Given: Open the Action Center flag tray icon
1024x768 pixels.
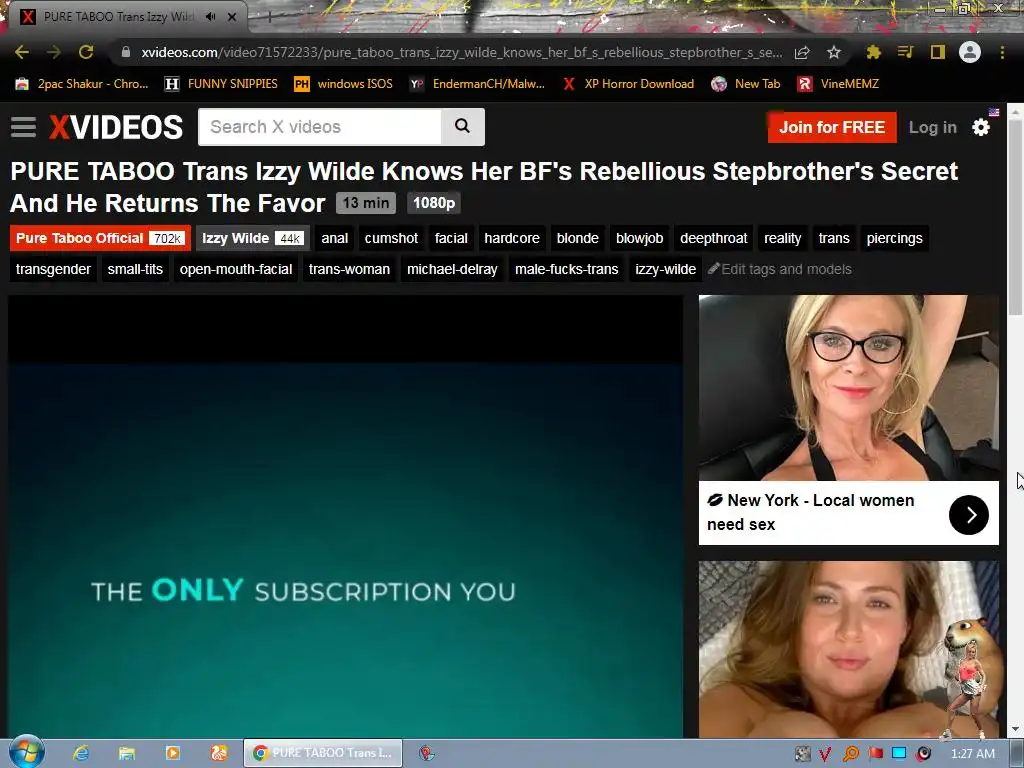Looking at the screenshot, I should tap(875, 754).
